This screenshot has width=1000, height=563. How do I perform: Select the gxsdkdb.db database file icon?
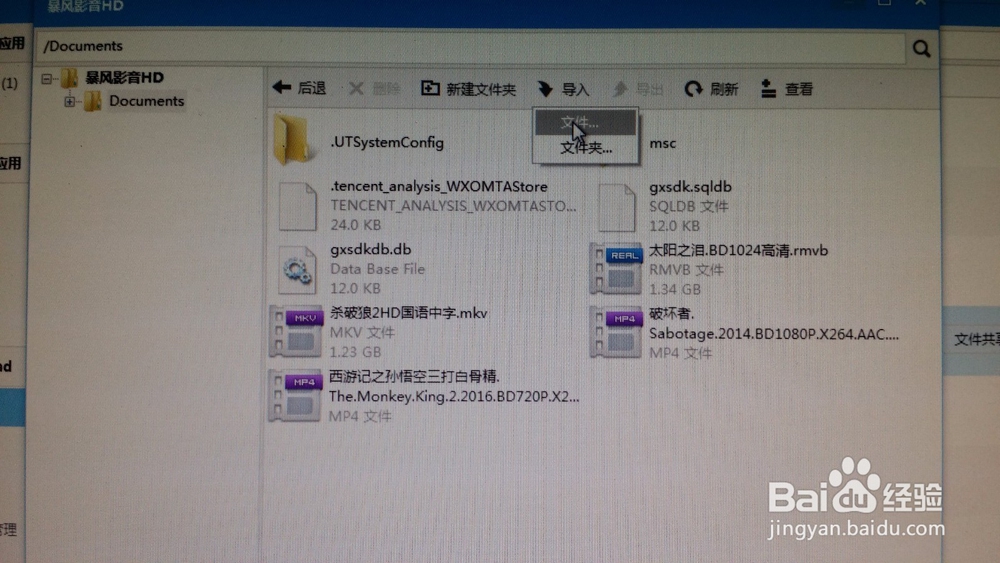(x=297, y=270)
